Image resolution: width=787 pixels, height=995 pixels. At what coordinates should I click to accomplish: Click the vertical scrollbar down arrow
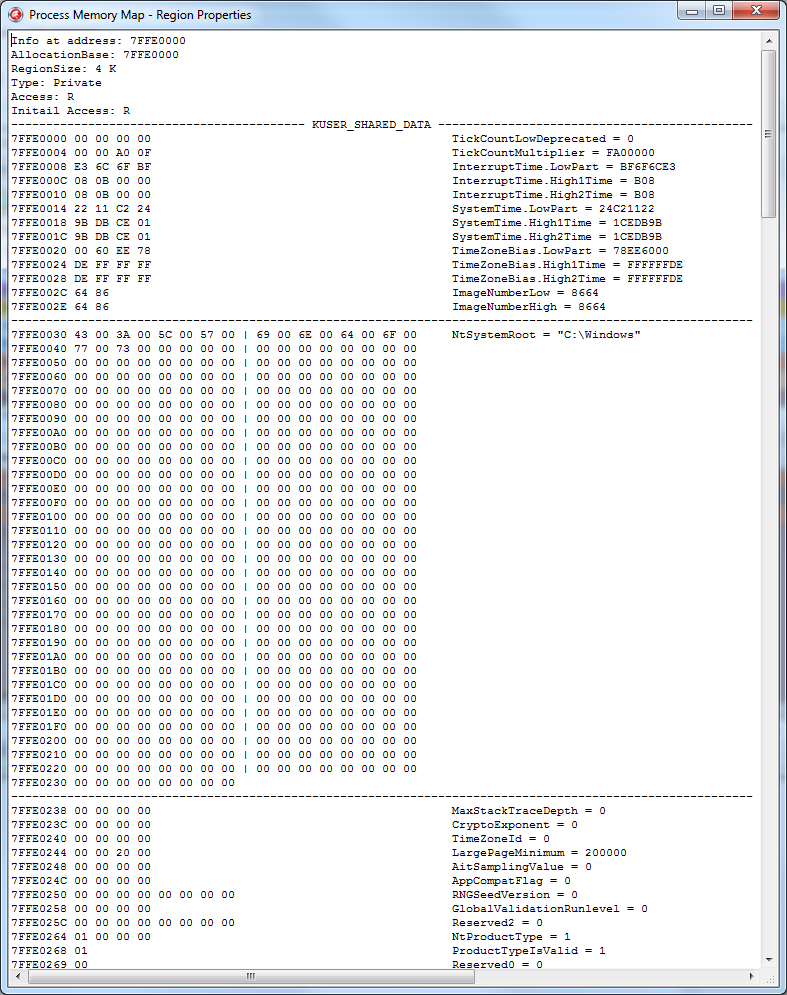point(769,960)
